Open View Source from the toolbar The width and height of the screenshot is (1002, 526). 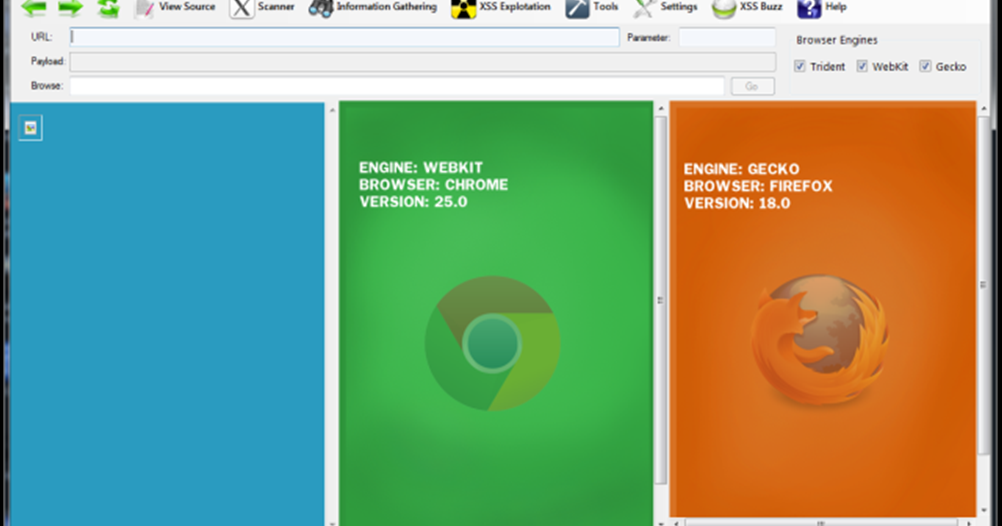point(187,6)
